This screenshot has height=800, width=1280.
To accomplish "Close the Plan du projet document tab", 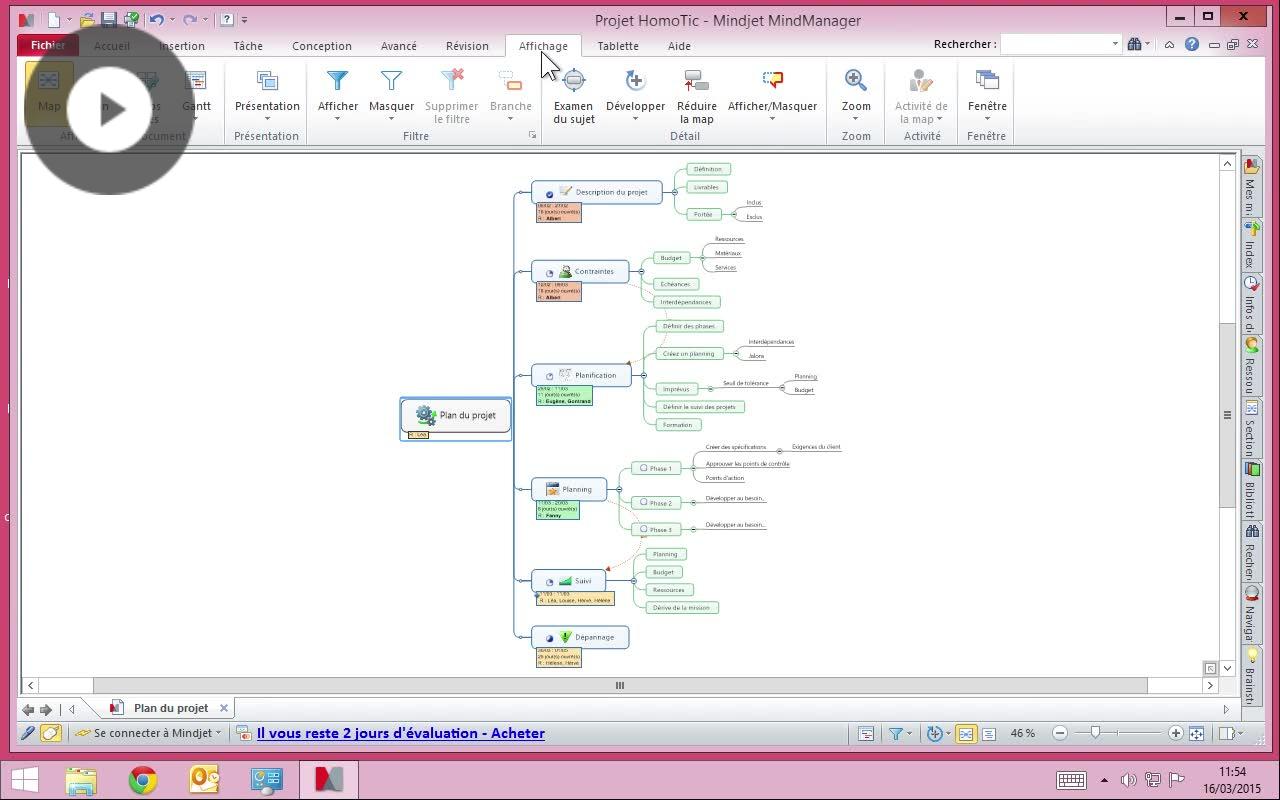I will point(224,708).
